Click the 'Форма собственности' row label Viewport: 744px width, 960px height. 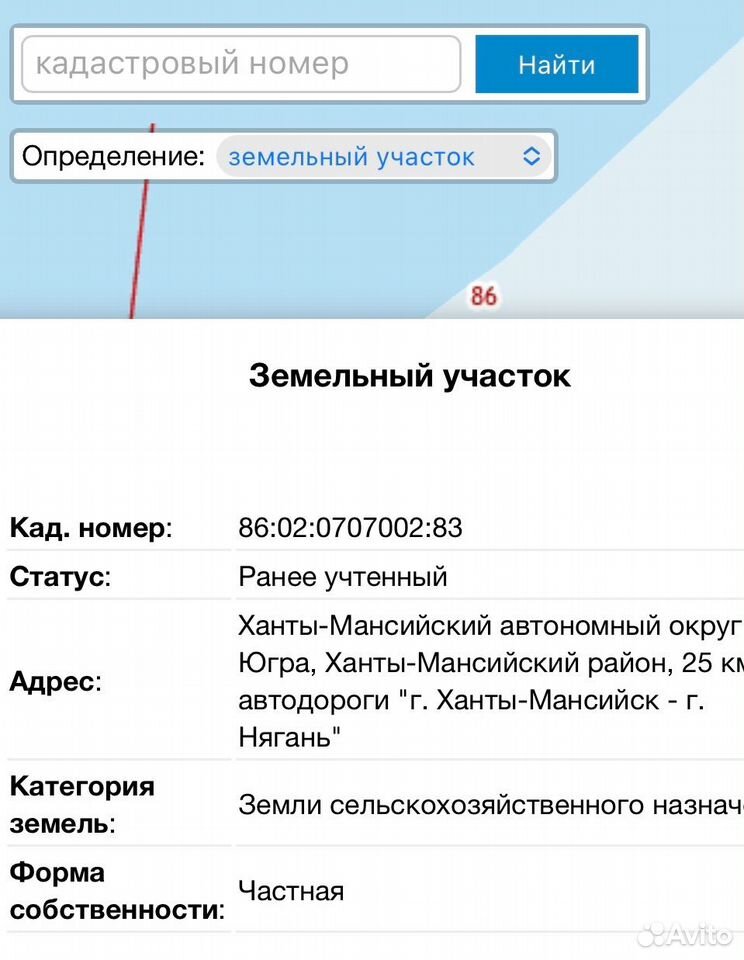(118, 891)
